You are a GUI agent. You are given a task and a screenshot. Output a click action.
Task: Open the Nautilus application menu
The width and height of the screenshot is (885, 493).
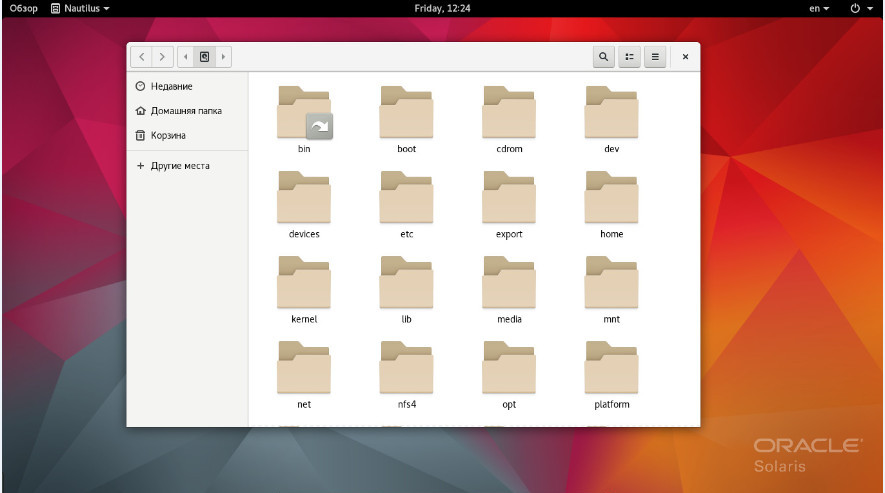(80, 8)
